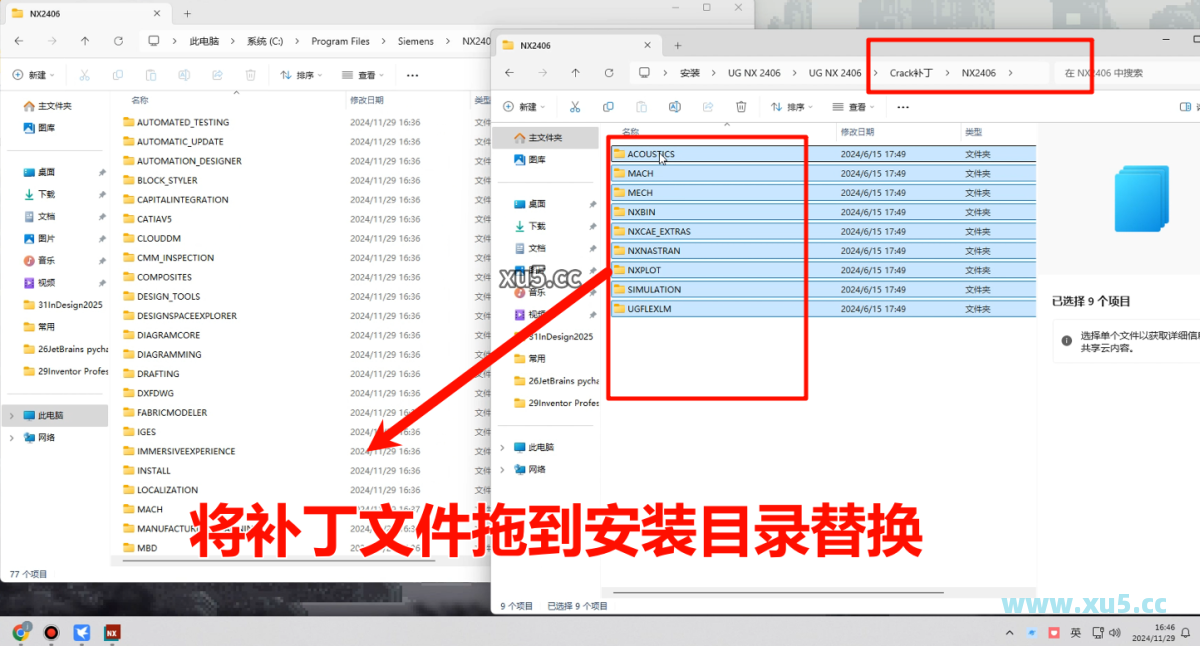
Task: Open the 查看 view dropdown in Program Files window
Action: 366,75
